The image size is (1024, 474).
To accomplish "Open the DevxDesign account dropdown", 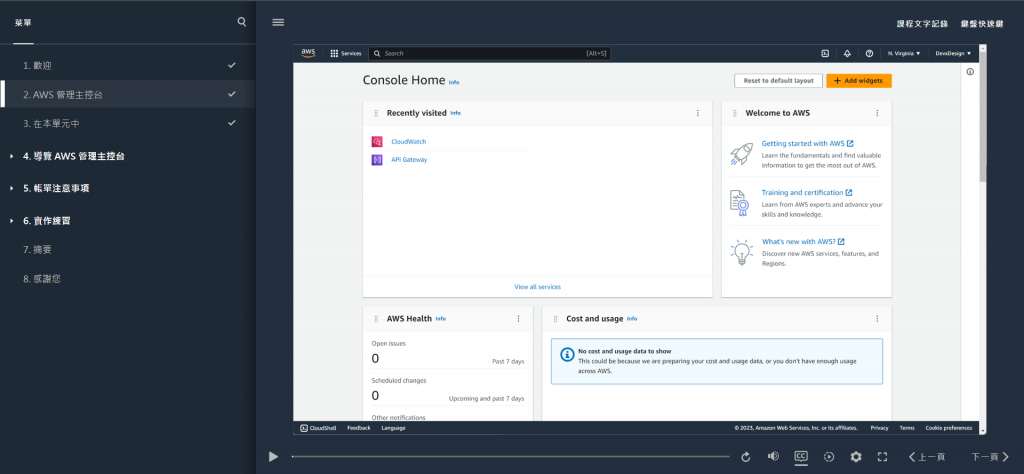I will point(953,54).
